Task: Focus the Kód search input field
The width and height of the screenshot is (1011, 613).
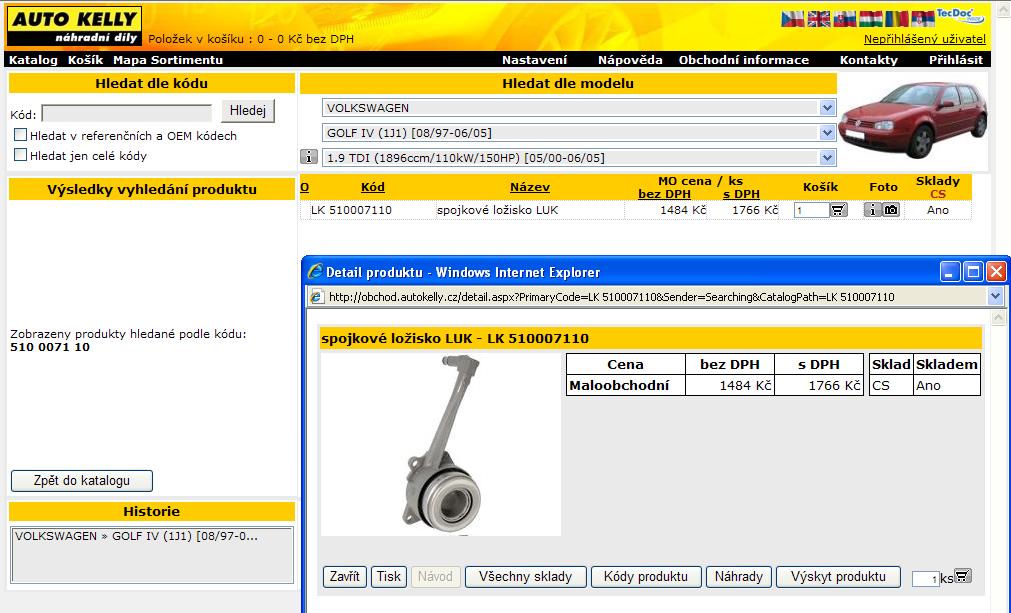Action: [x=126, y=113]
